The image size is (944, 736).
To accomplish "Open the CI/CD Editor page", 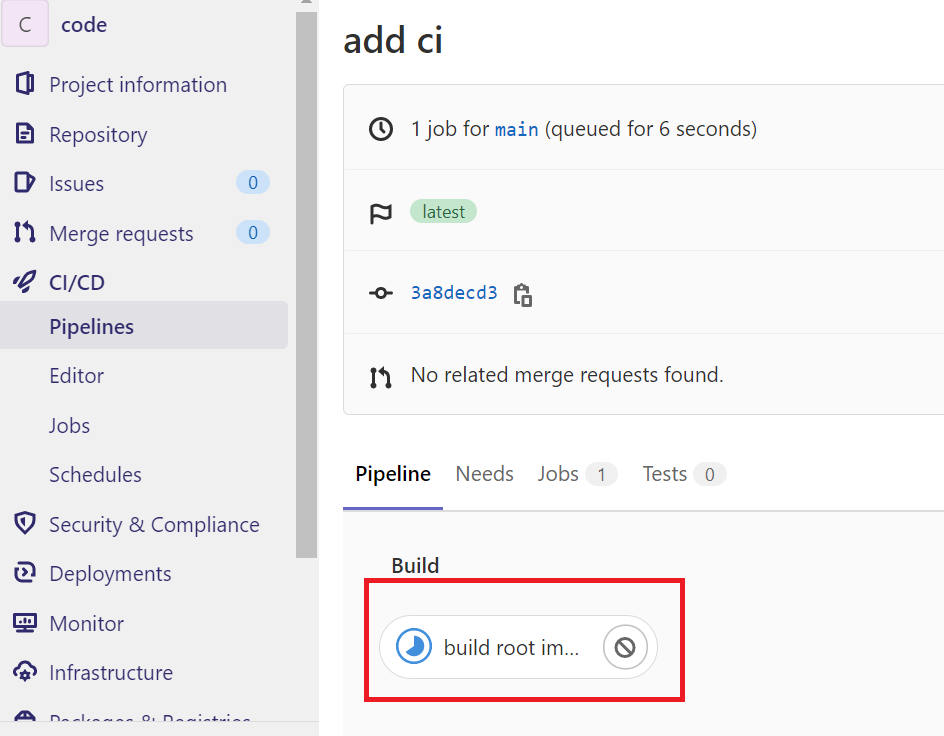I will point(76,376).
